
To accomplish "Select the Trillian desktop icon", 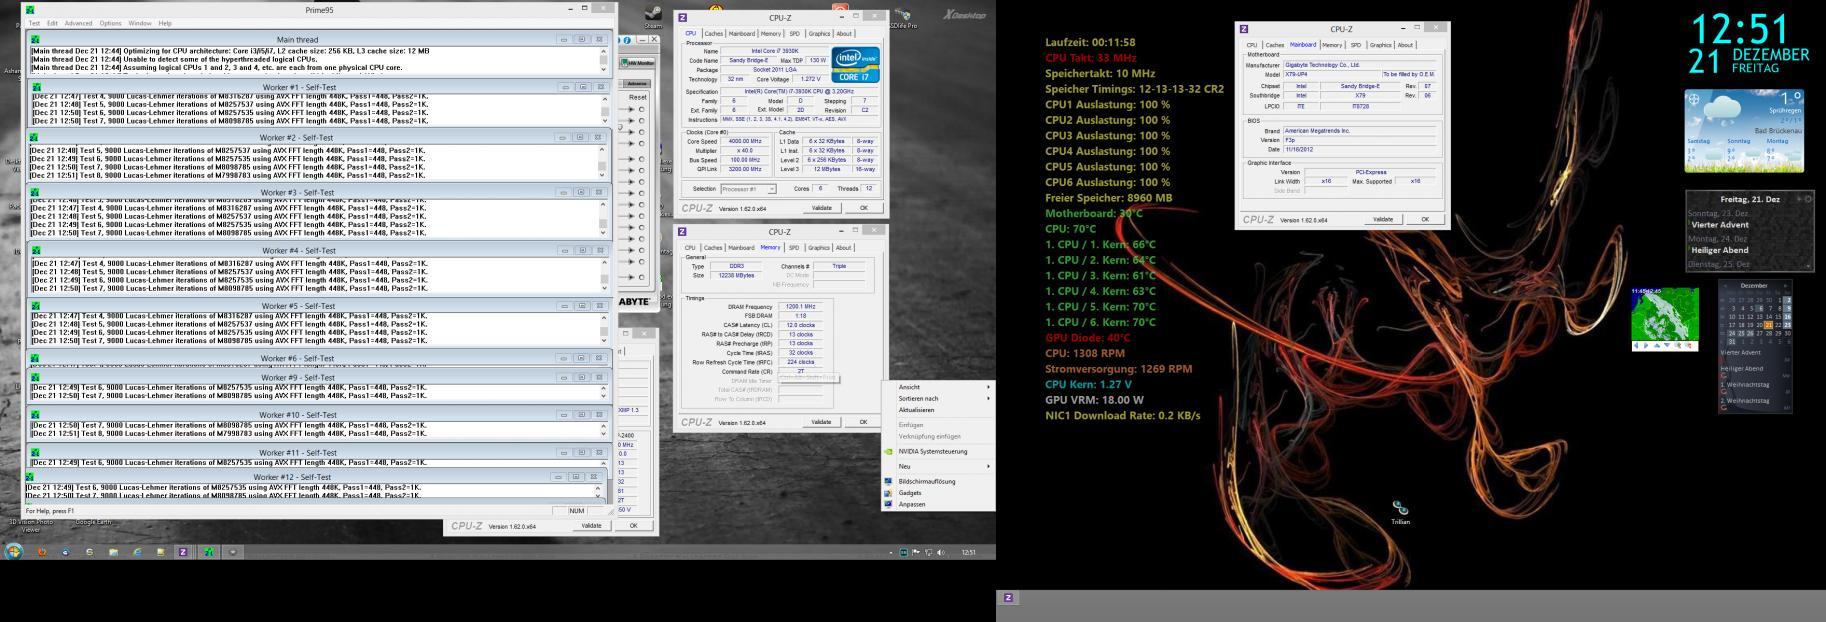I will coord(1400,513).
